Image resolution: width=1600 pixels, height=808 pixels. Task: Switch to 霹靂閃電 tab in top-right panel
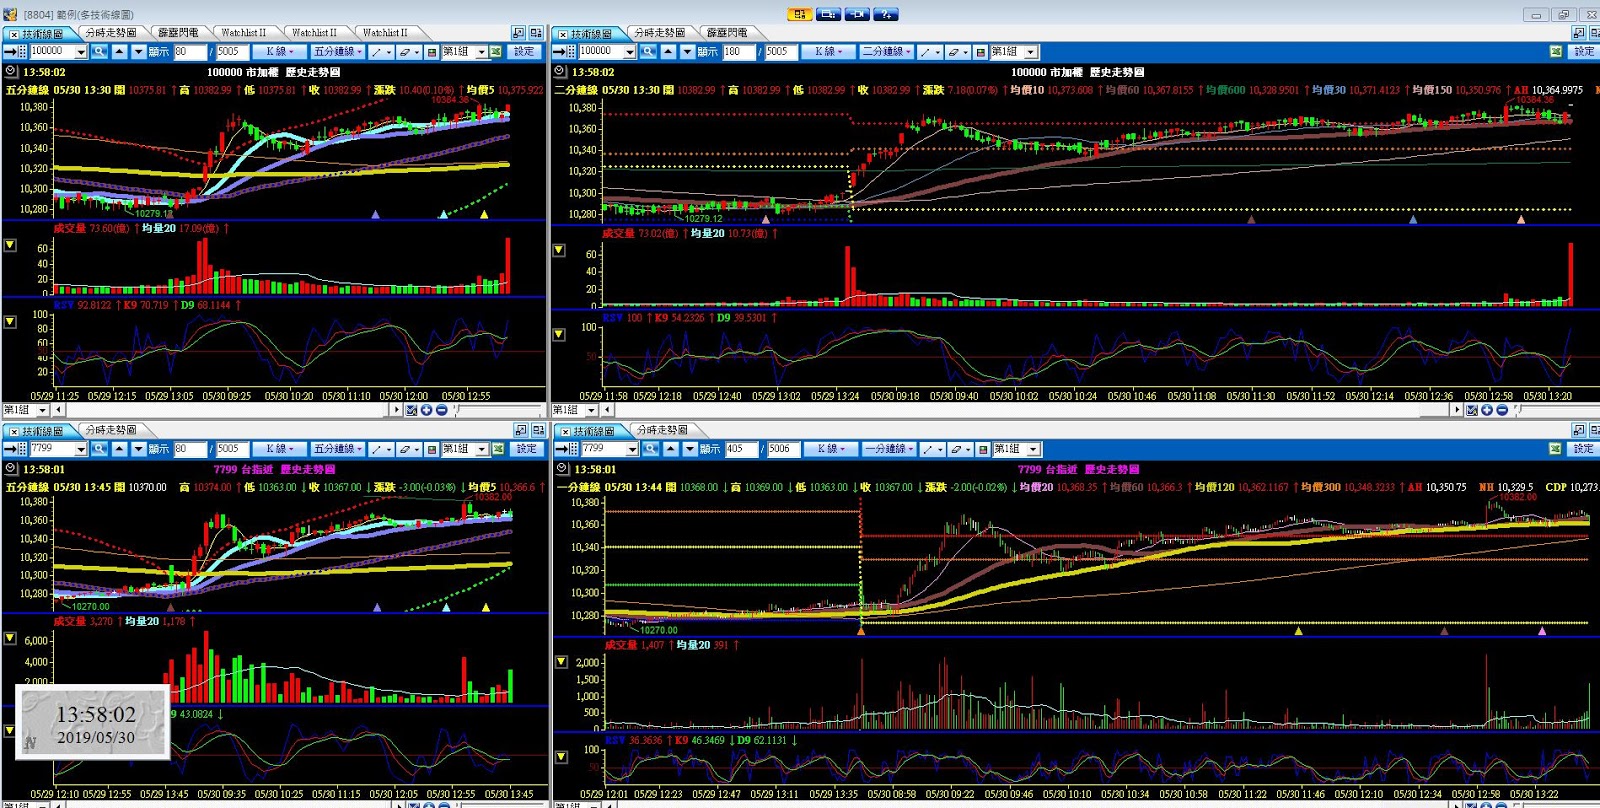[x=727, y=33]
